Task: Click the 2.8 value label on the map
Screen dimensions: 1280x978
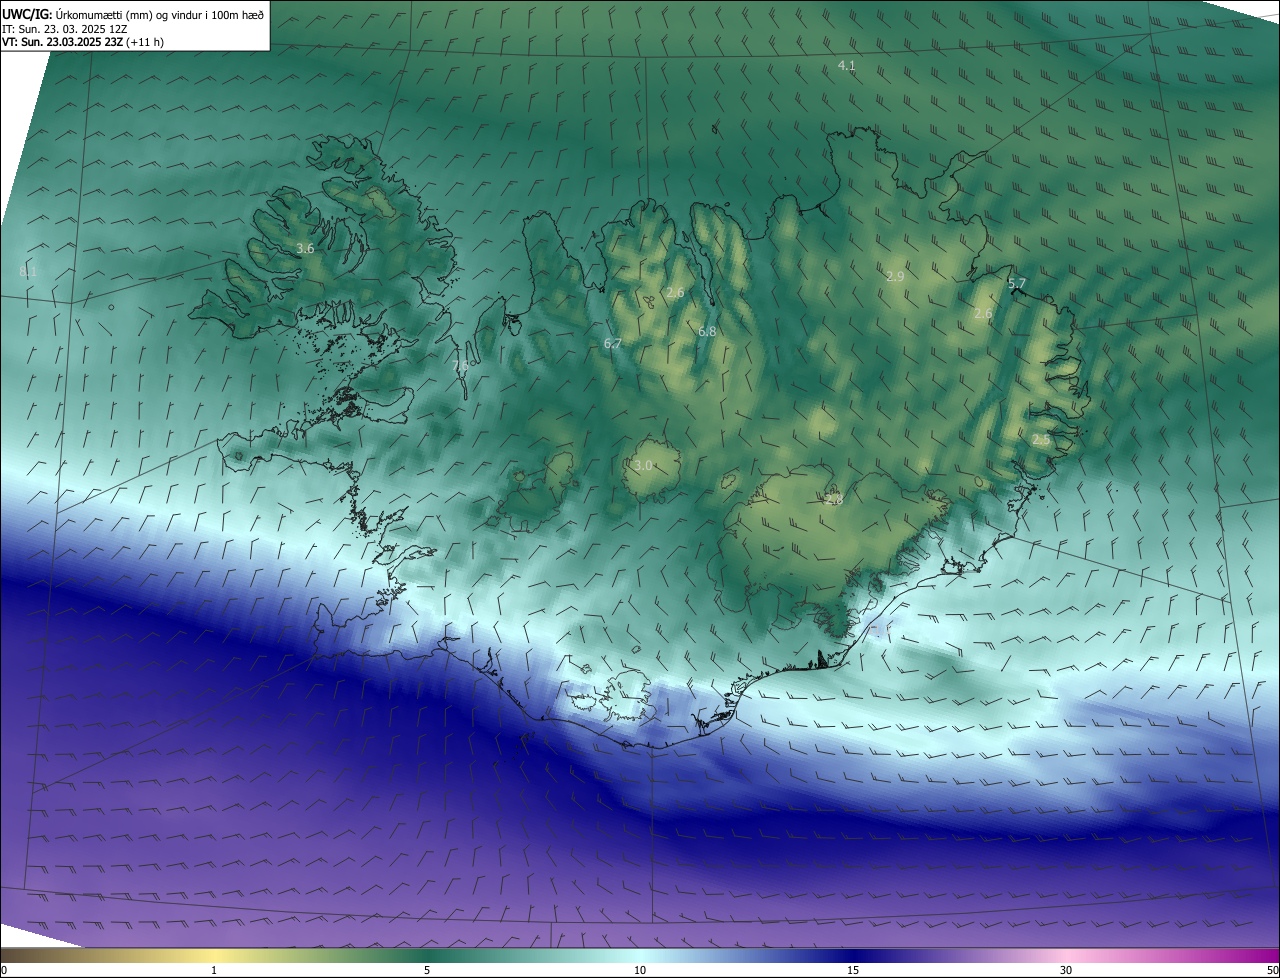Action: point(835,500)
